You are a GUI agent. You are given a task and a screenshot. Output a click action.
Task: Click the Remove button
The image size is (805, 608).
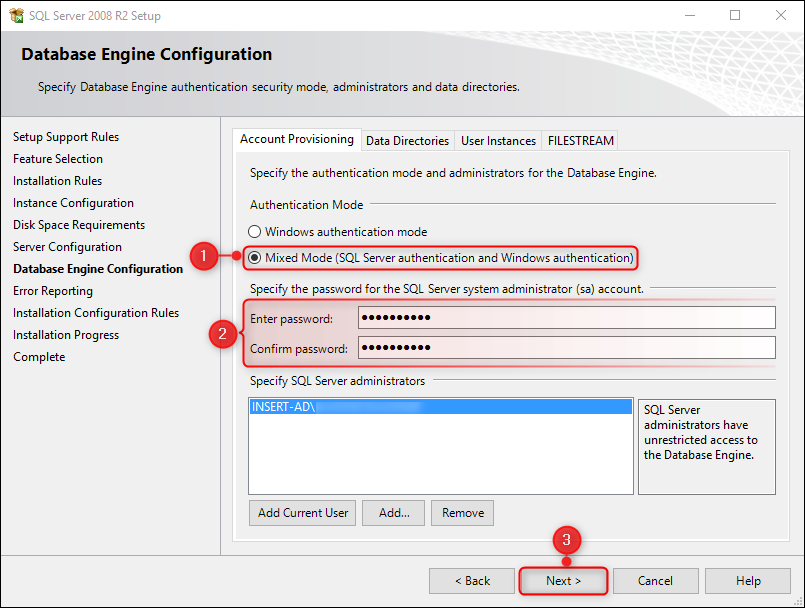(x=463, y=513)
